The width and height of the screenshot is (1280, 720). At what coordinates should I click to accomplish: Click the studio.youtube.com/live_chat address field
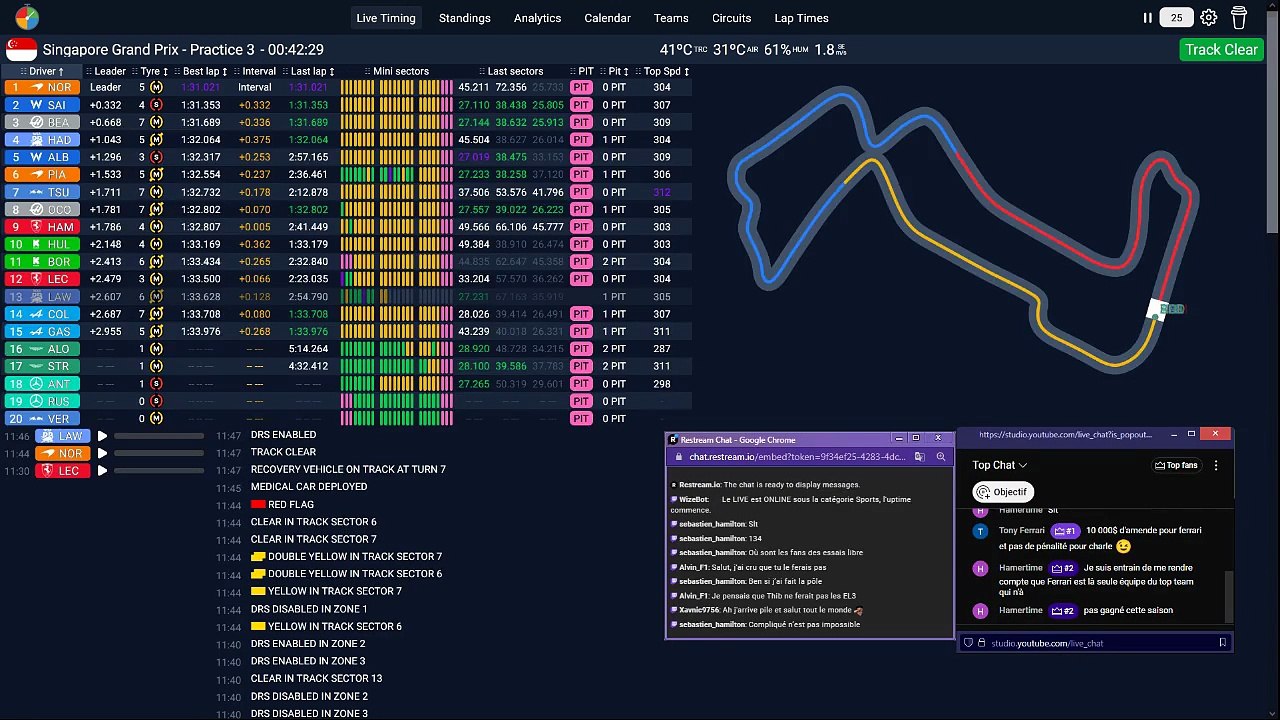click(1095, 643)
